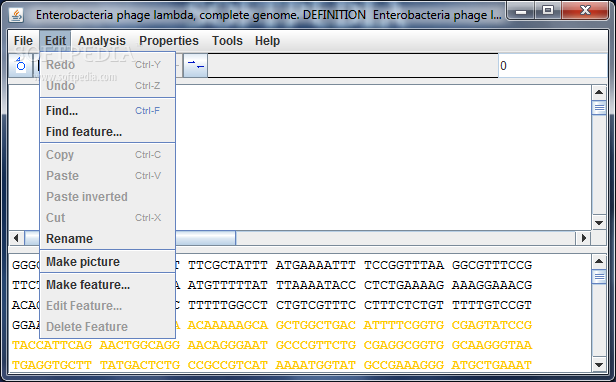The height and width of the screenshot is (382, 616).
Task: Click the long gray toolbar input field
Action: tap(353, 66)
